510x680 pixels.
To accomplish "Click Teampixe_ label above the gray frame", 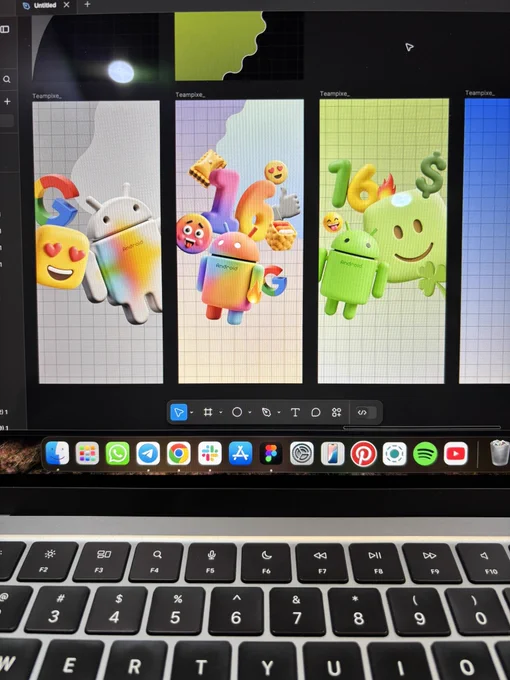I will point(46,96).
